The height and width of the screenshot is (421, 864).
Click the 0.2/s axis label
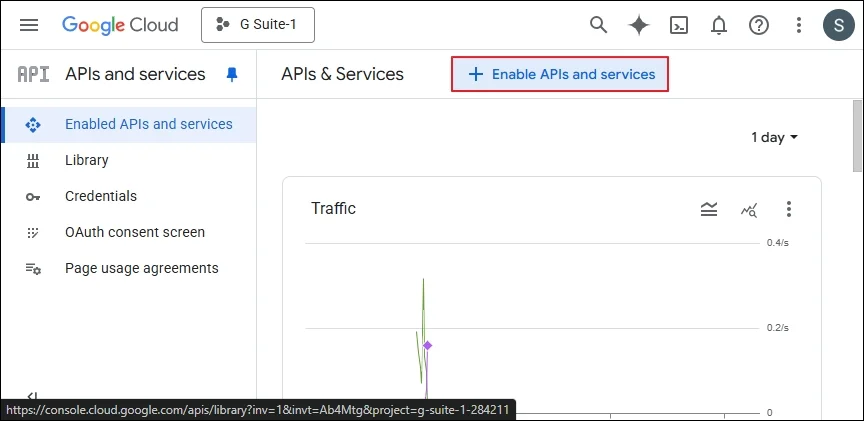click(x=777, y=328)
